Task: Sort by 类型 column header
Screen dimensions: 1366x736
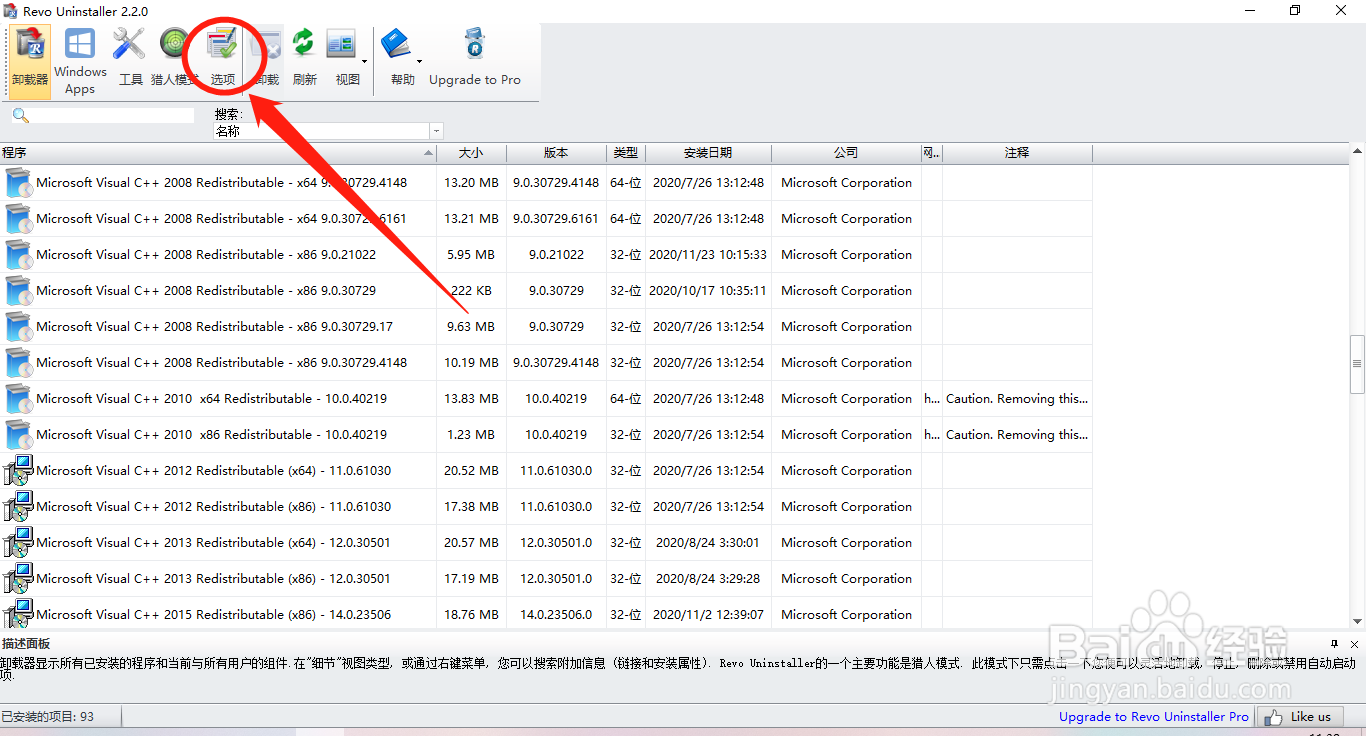Action: click(x=626, y=153)
